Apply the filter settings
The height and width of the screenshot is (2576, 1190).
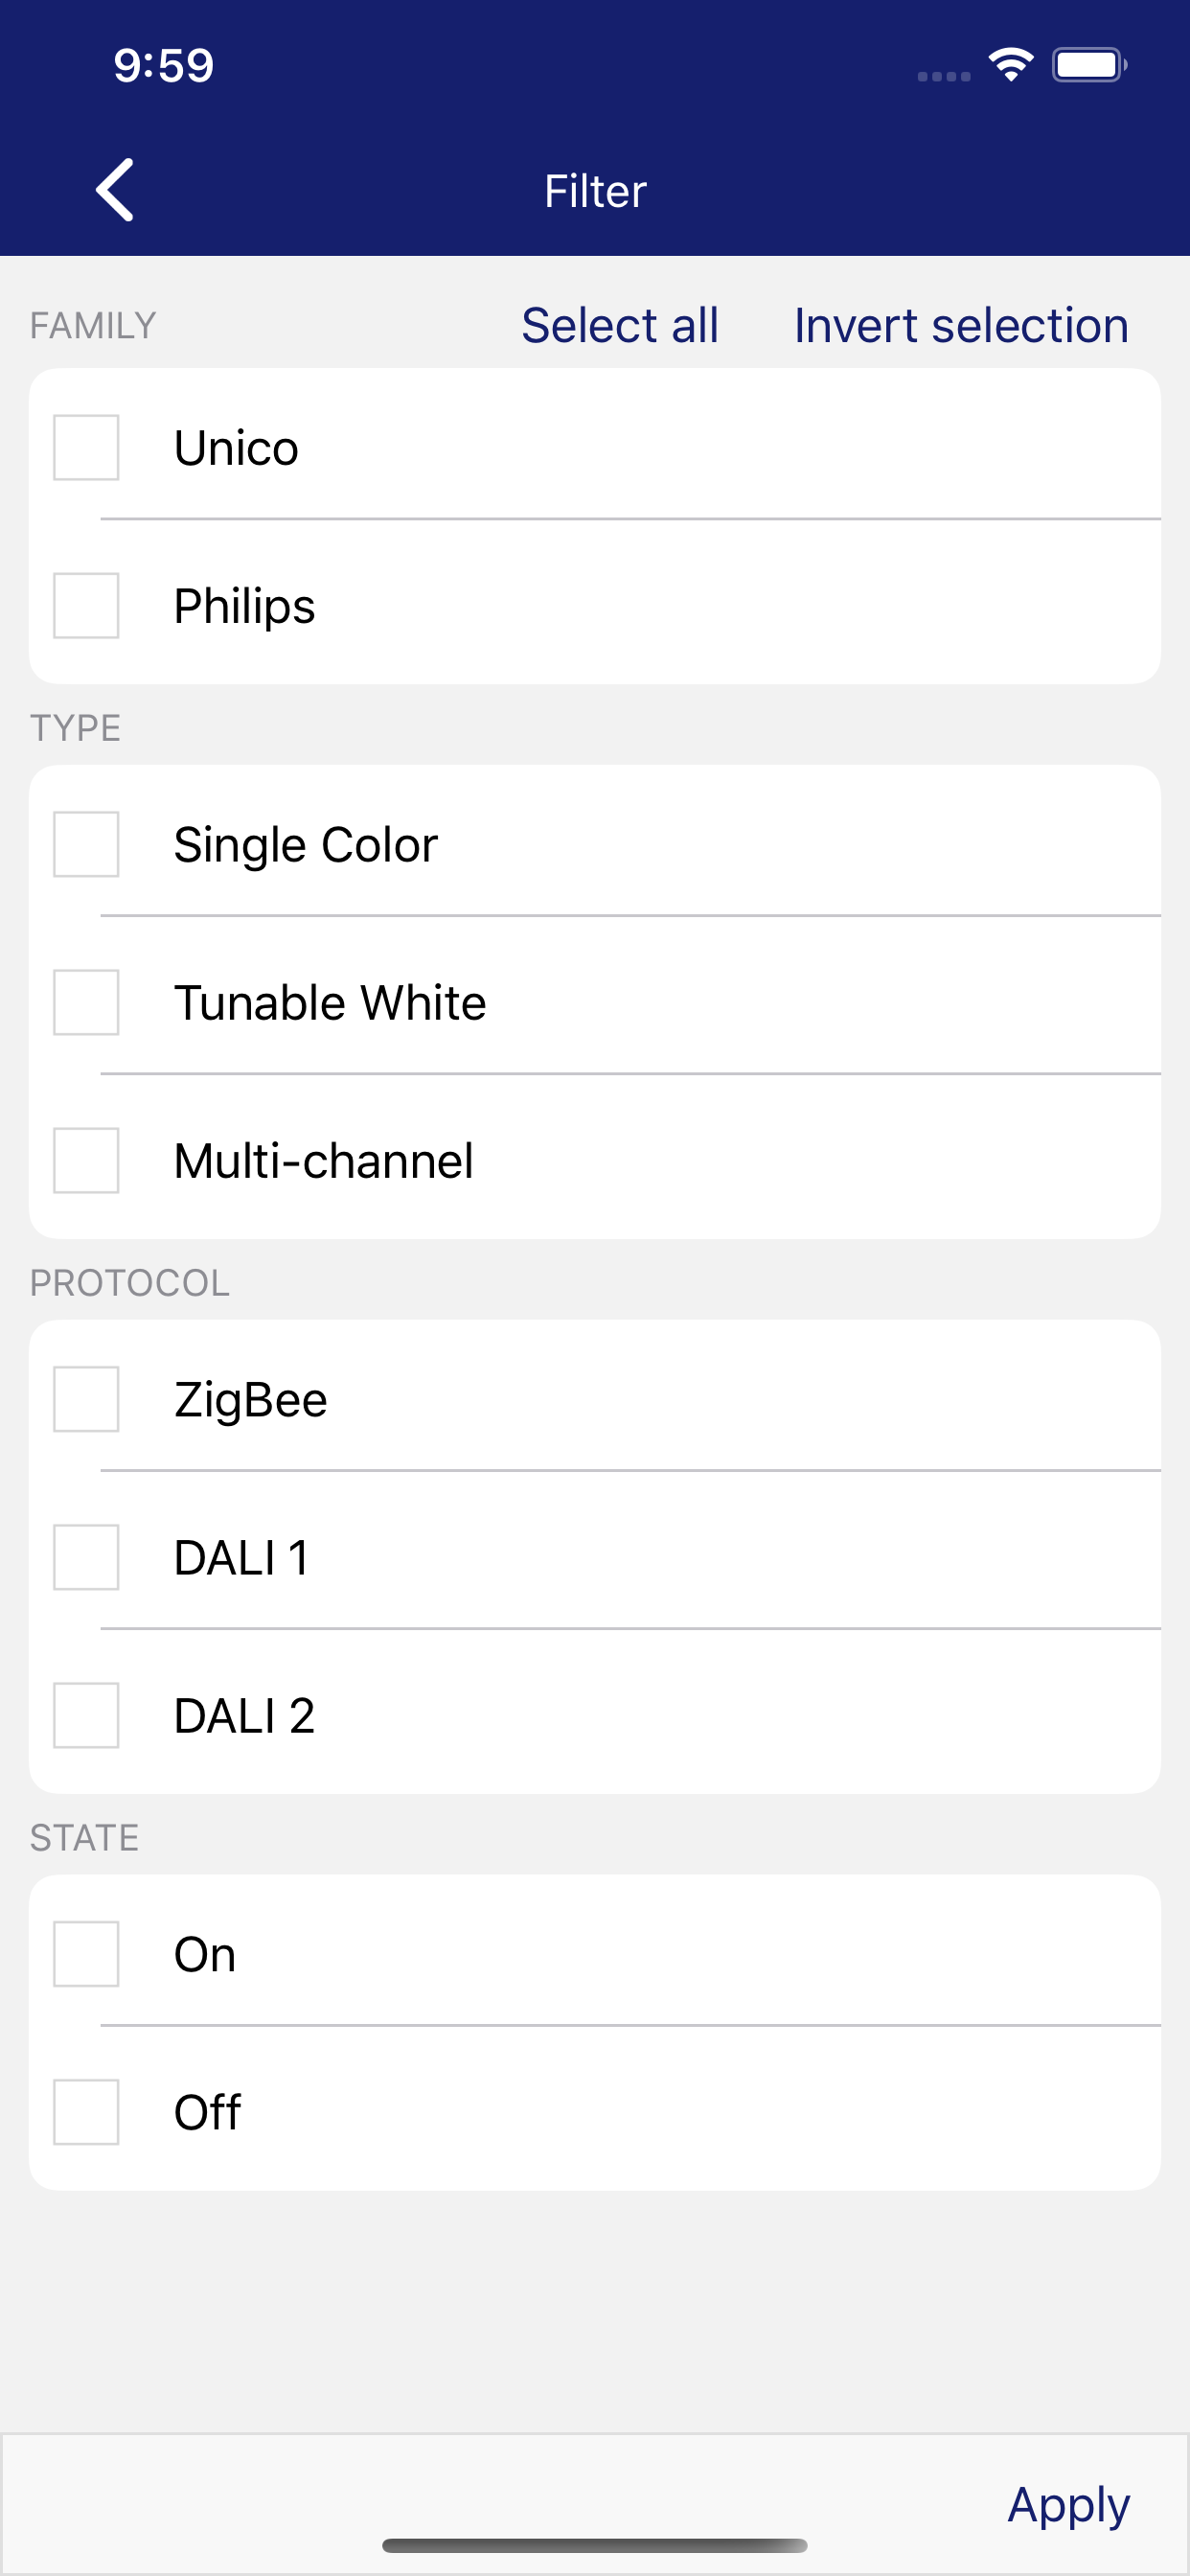(x=1068, y=2505)
